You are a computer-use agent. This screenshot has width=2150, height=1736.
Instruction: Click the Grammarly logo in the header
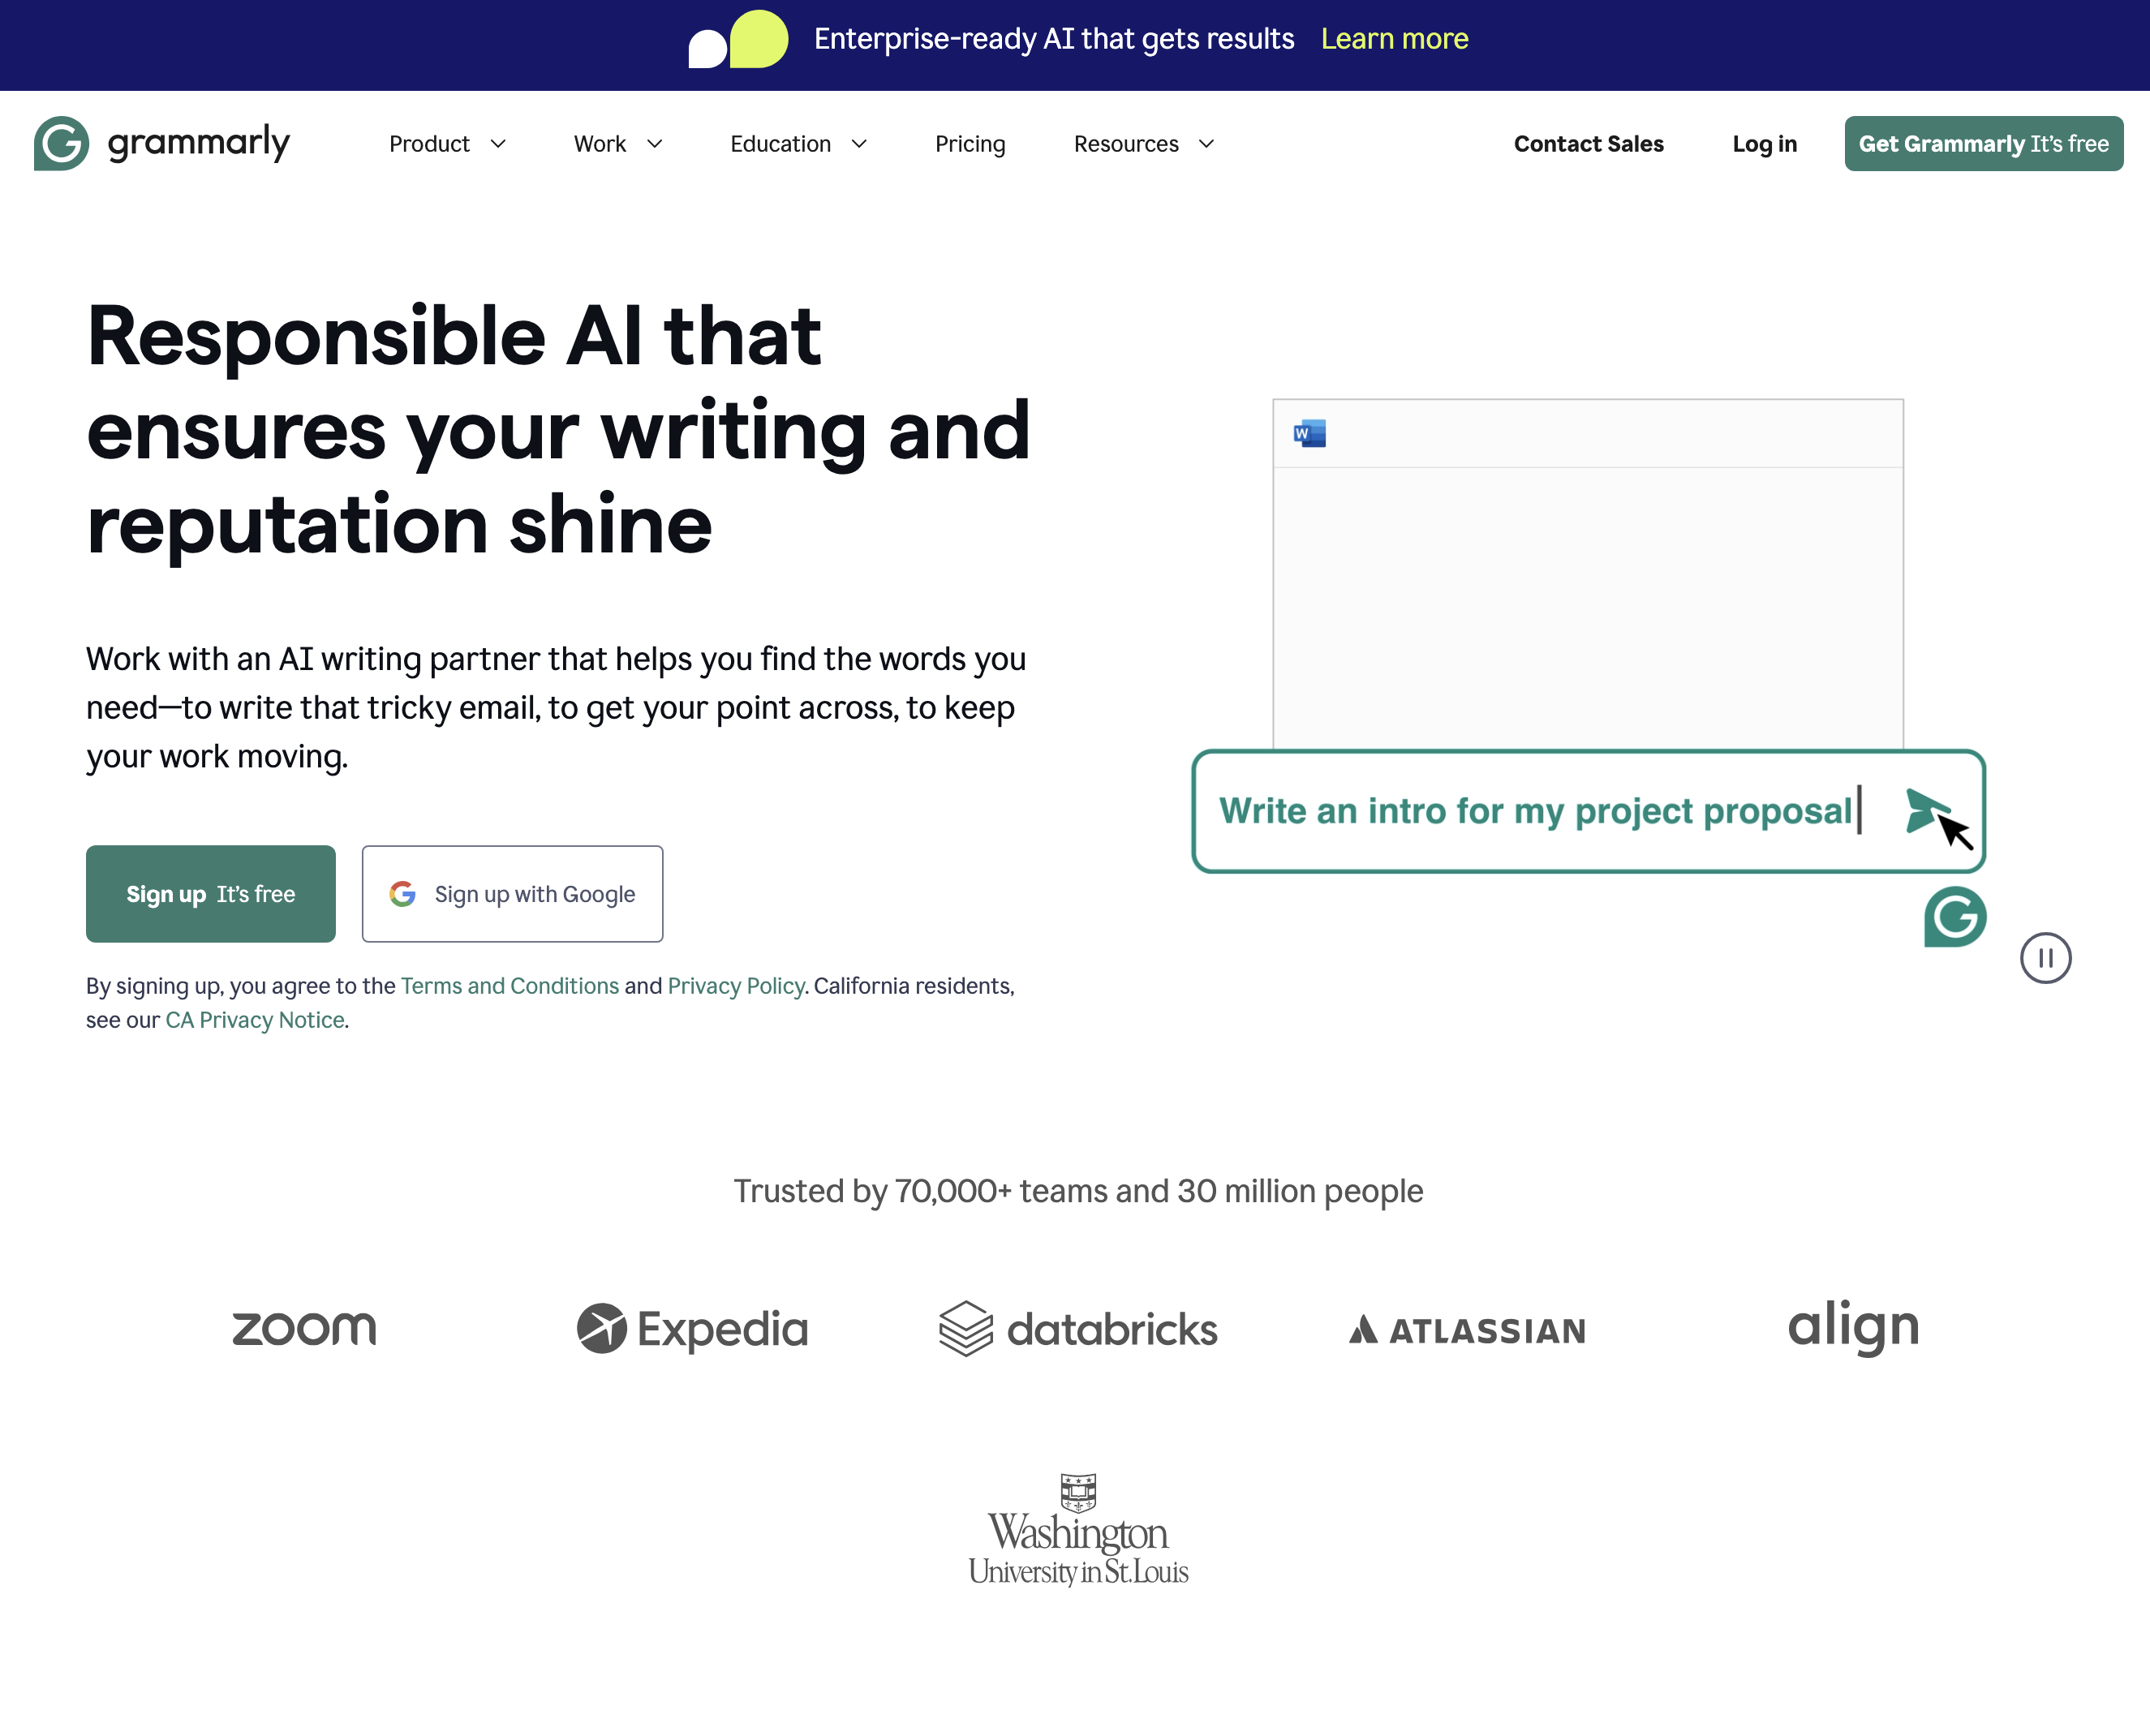click(162, 143)
